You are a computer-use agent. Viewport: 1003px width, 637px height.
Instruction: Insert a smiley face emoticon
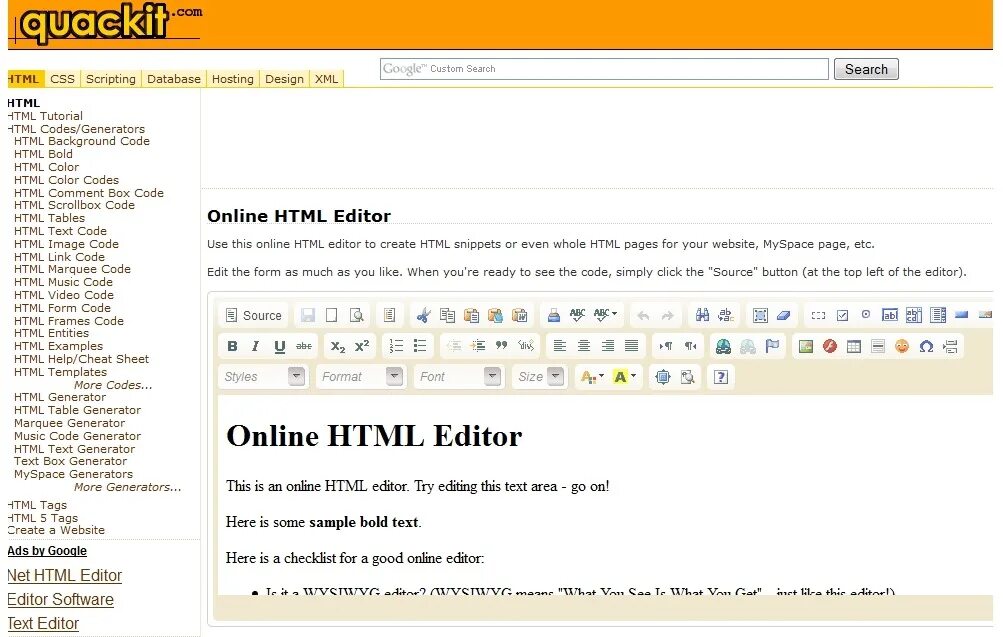point(902,345)
